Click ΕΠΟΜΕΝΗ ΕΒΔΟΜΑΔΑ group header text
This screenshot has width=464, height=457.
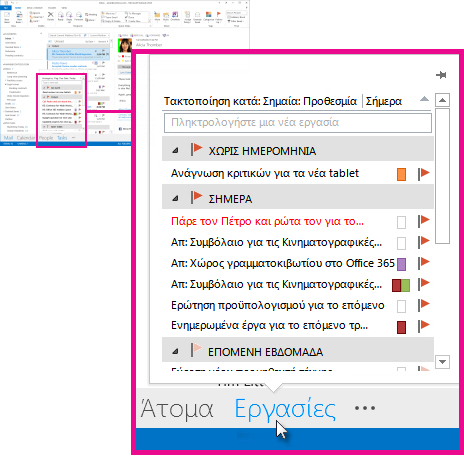coord(265,352)
